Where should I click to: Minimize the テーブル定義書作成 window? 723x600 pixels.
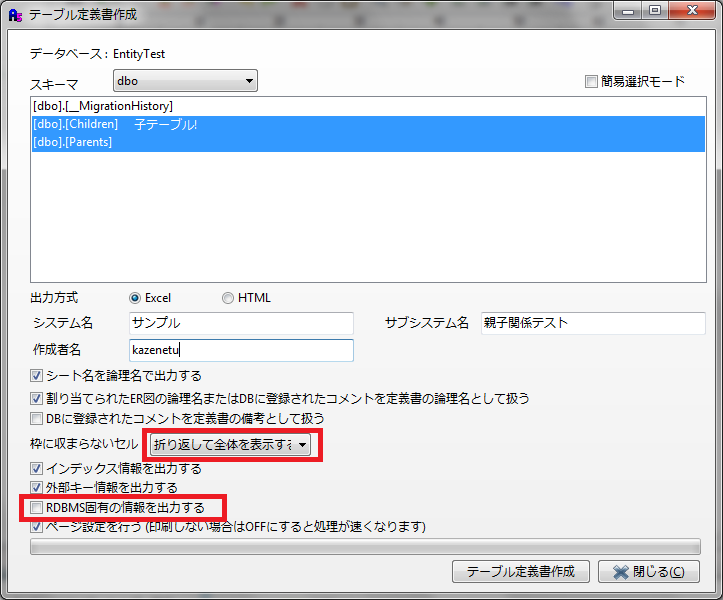click(x=628, y=11)
